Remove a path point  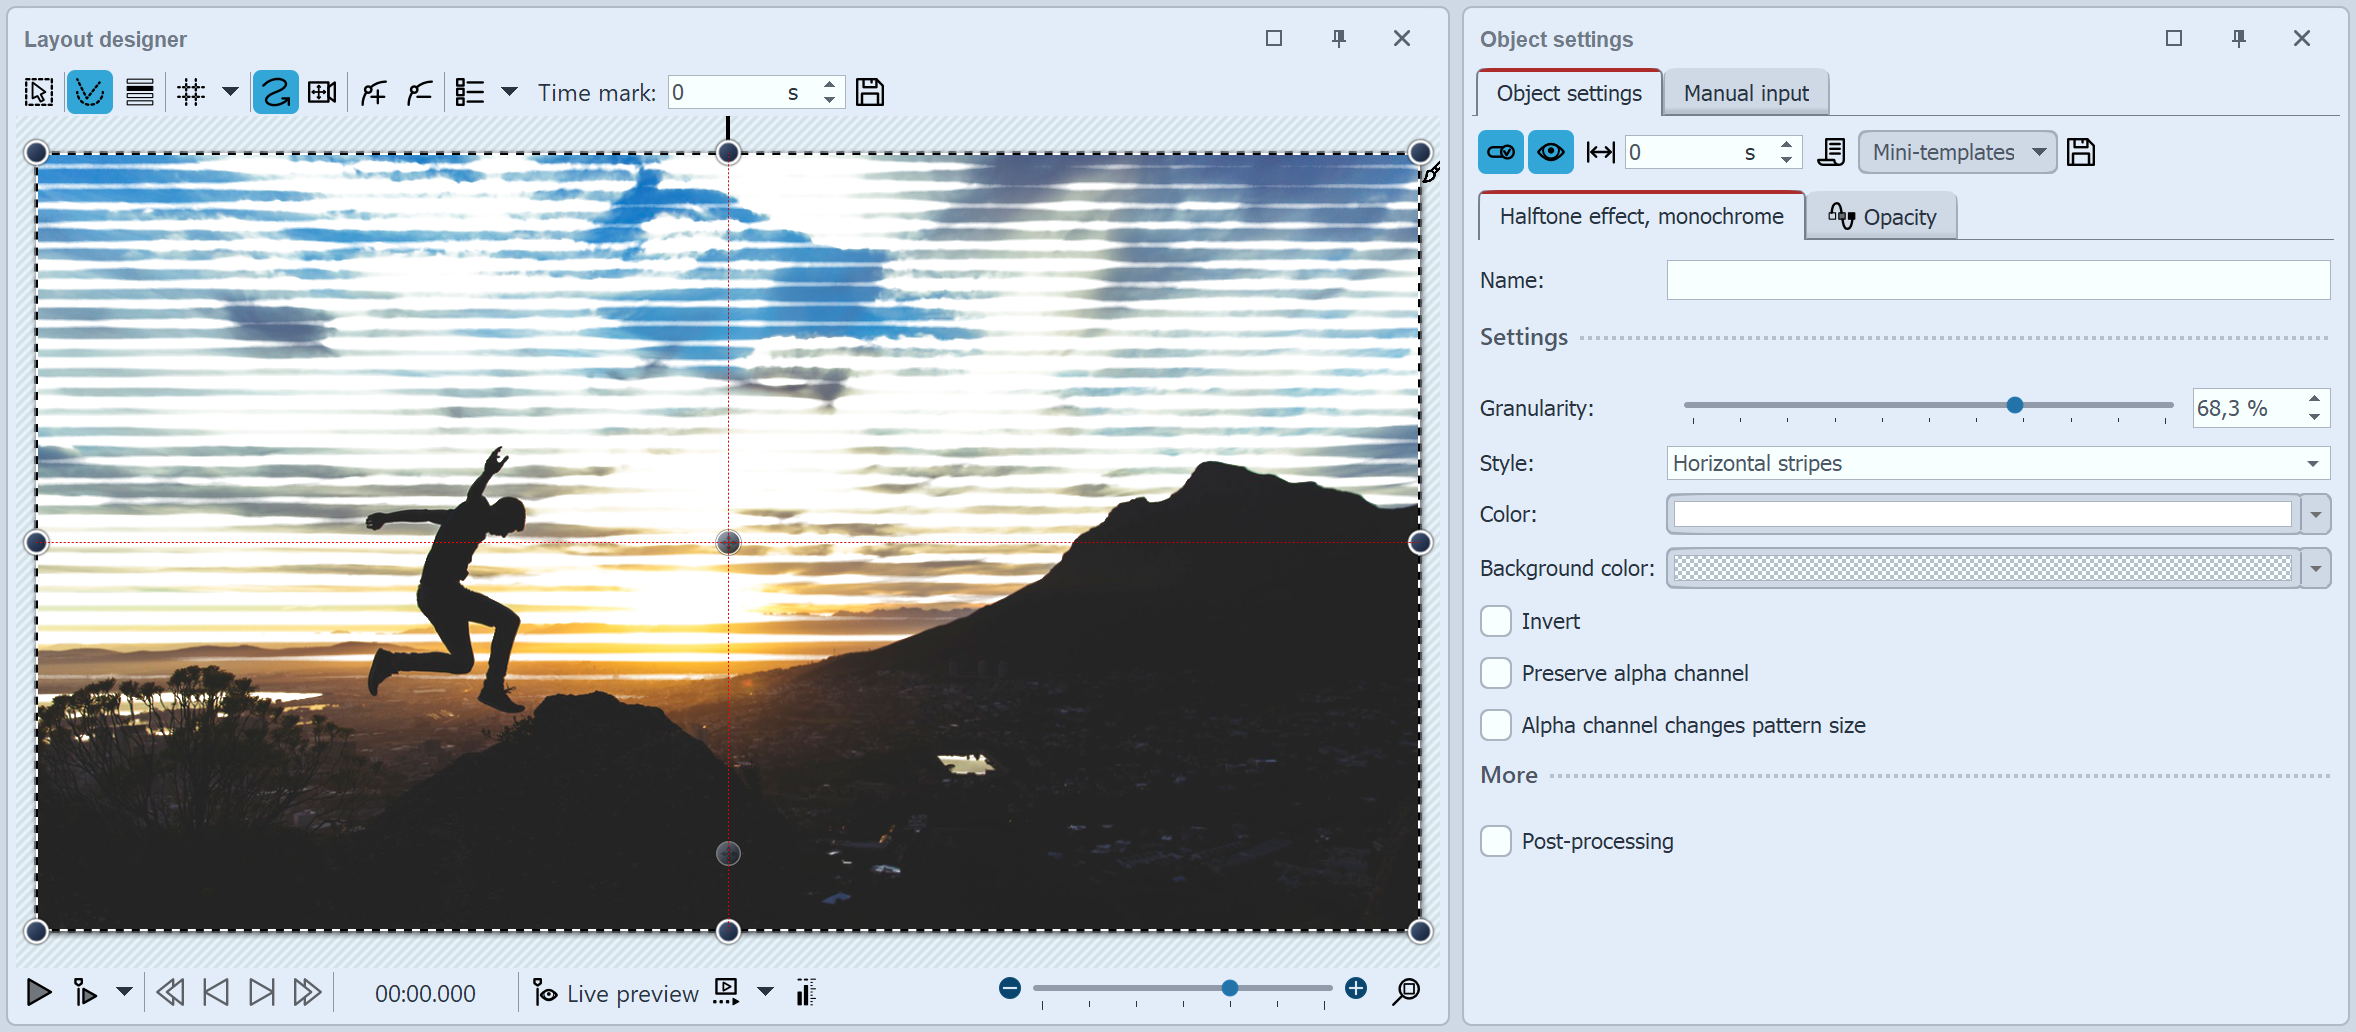pos(419,92)
